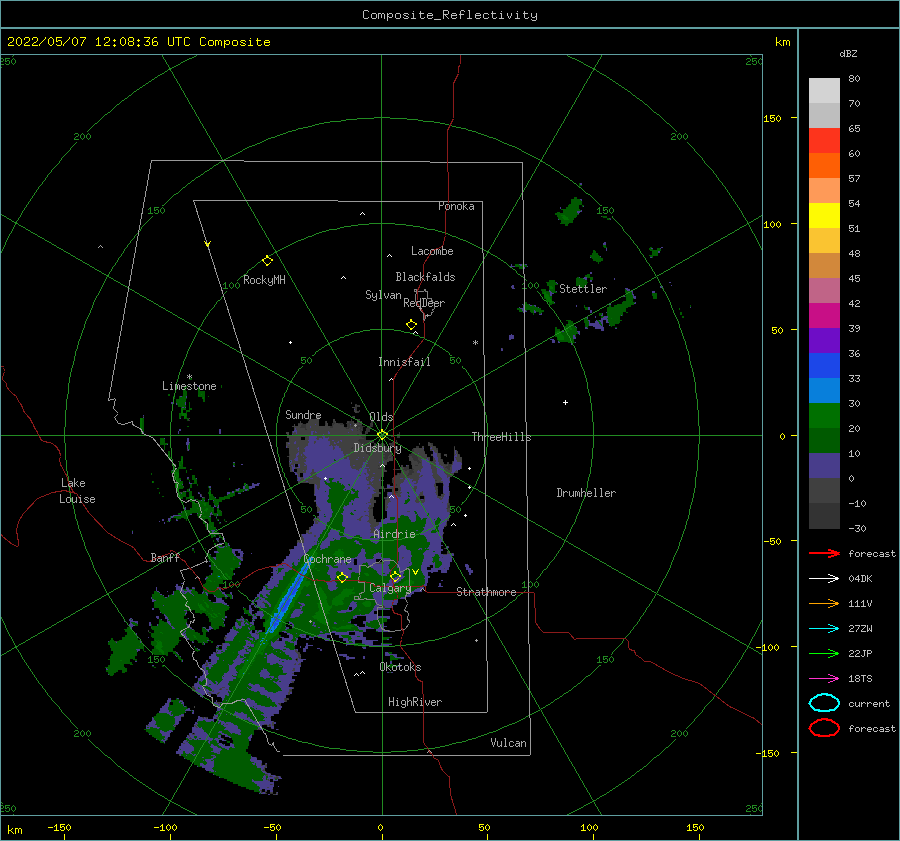Click the cyan 27ZW arrow in legend
The image size is (900, 841).
coord(824,629)
